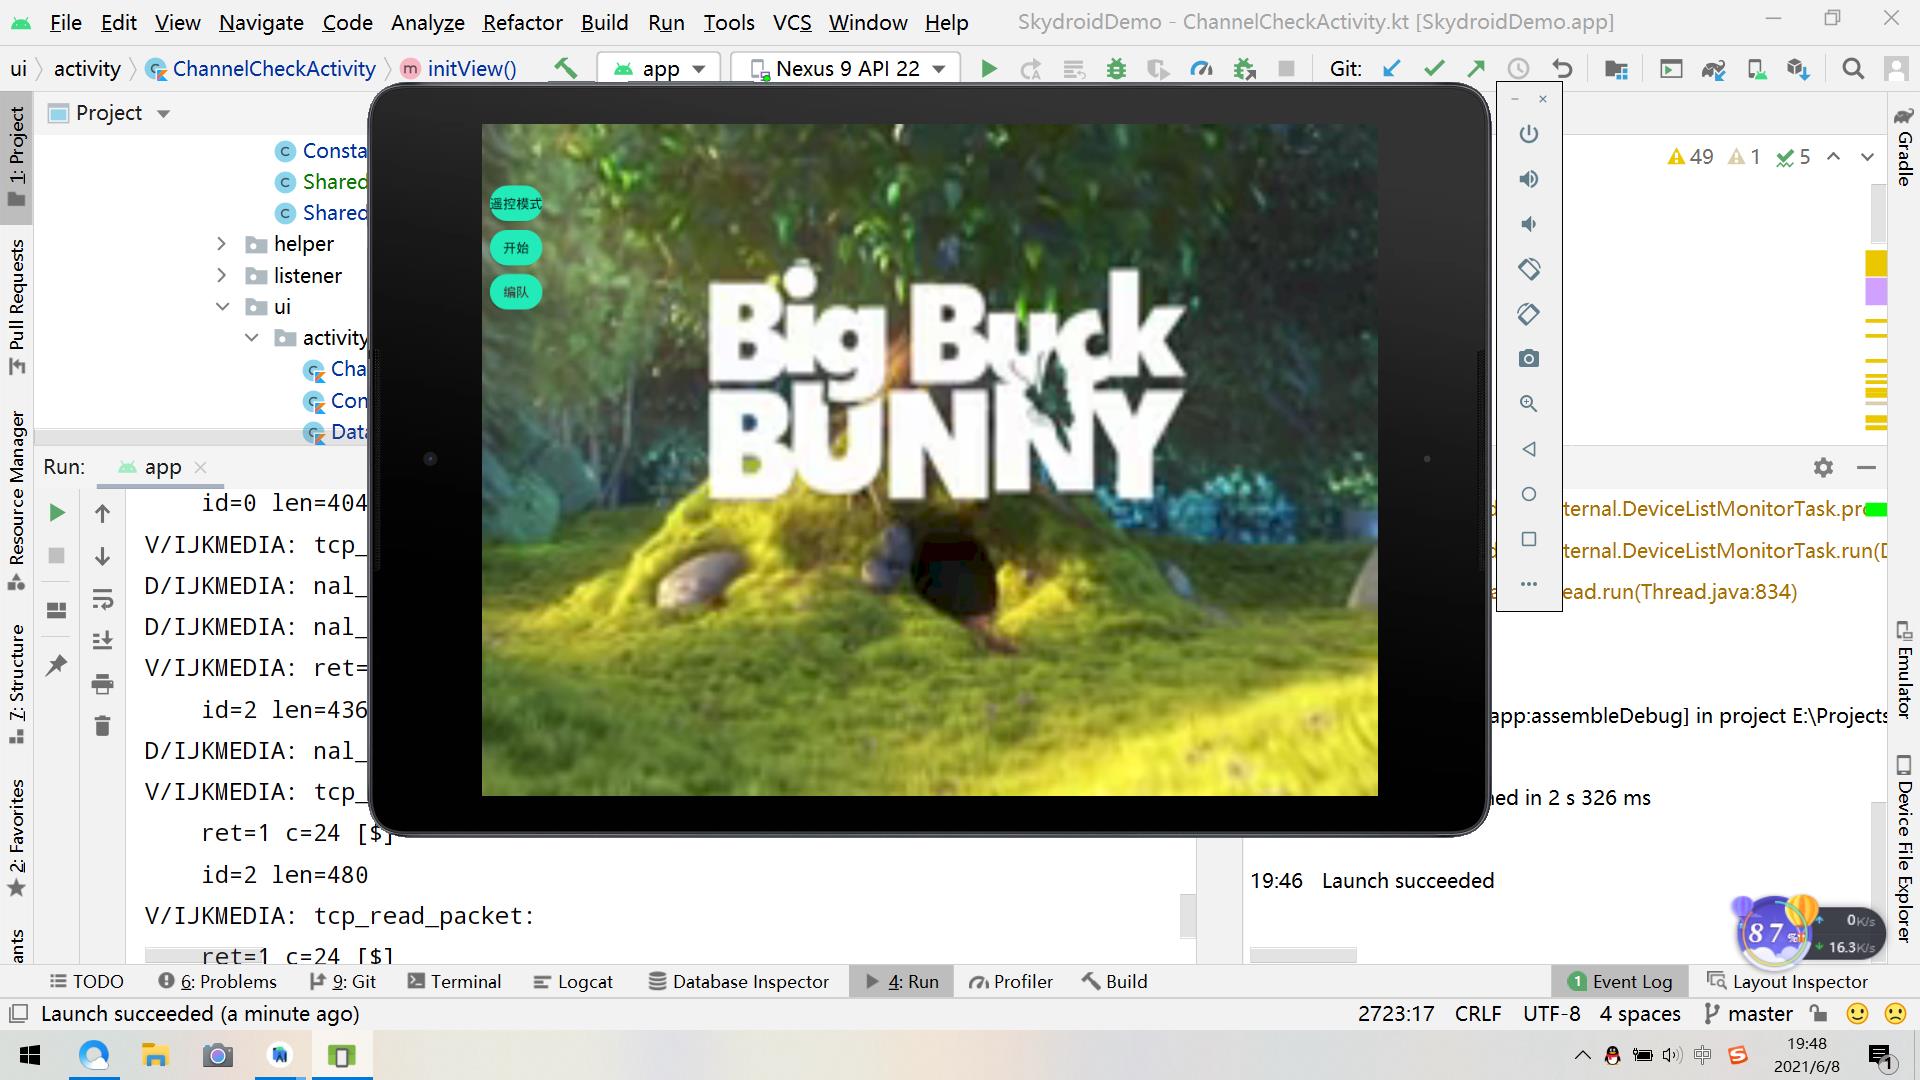
Task: Decrease emulator volume
Action: [1529, 224]
